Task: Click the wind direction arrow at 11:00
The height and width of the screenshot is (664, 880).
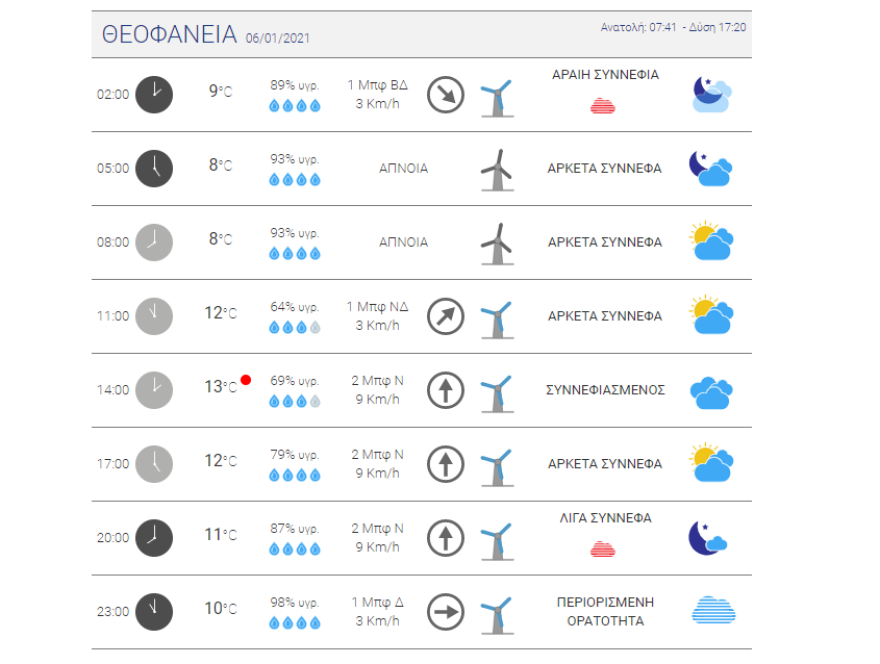Action: (445, 317)
